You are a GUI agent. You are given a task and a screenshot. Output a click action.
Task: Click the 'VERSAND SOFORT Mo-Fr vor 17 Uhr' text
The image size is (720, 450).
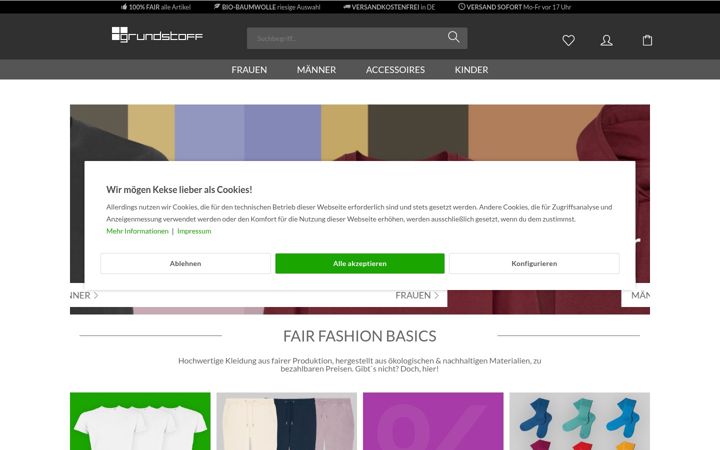tap(519, 7)
